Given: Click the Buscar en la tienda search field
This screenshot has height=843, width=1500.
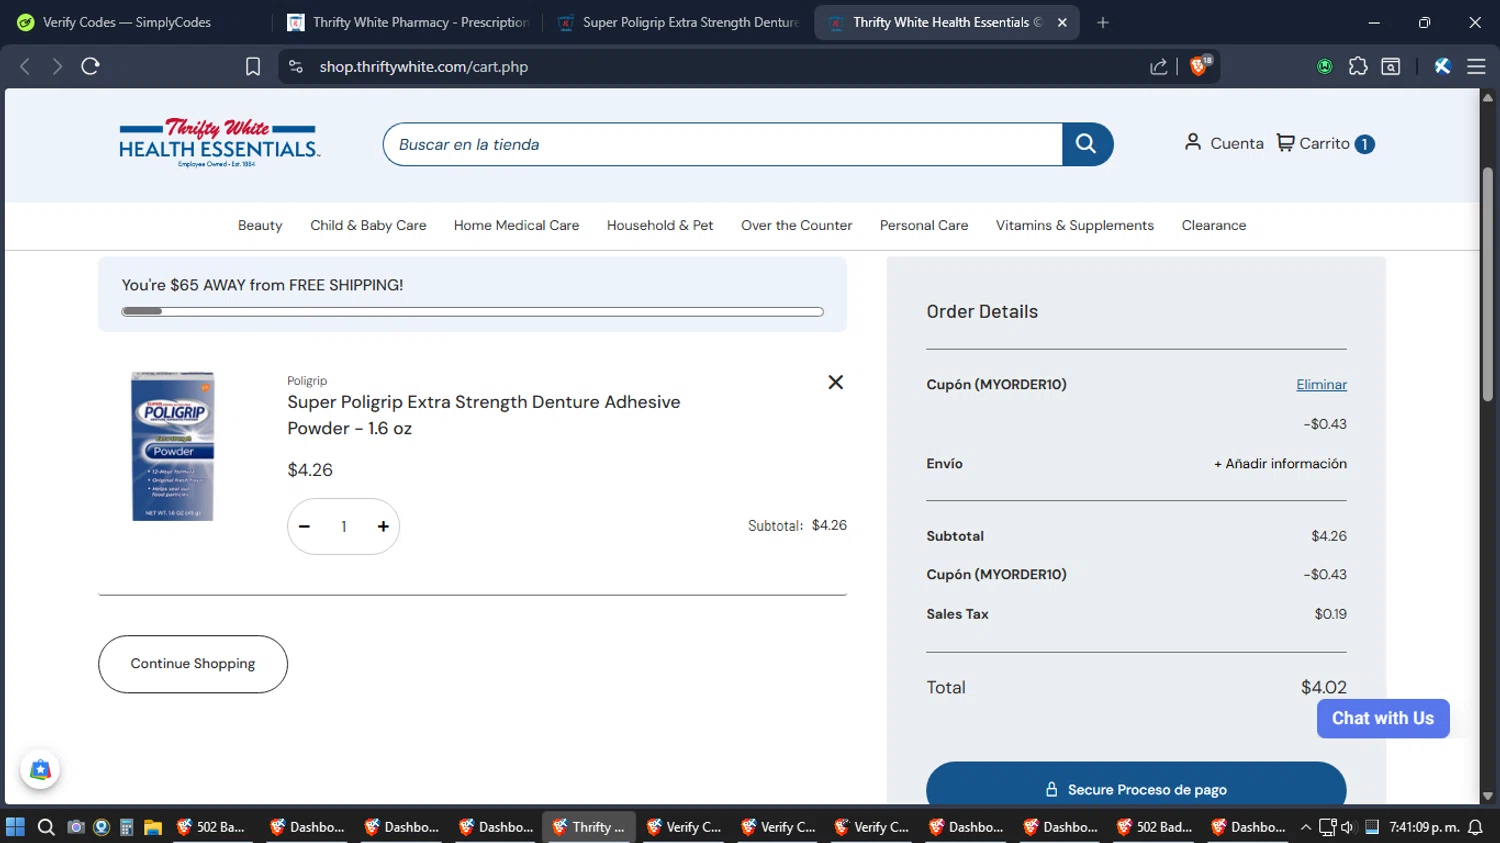Looking at the screenshot, I should coord(722,144).
